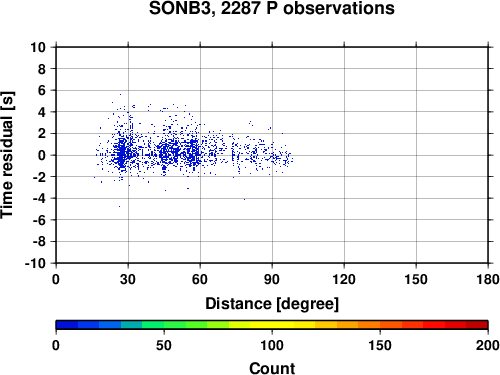Click the y-axis tick label '-8'
The width and height of the screenshot is (500, 375).
tap(39, 242)
